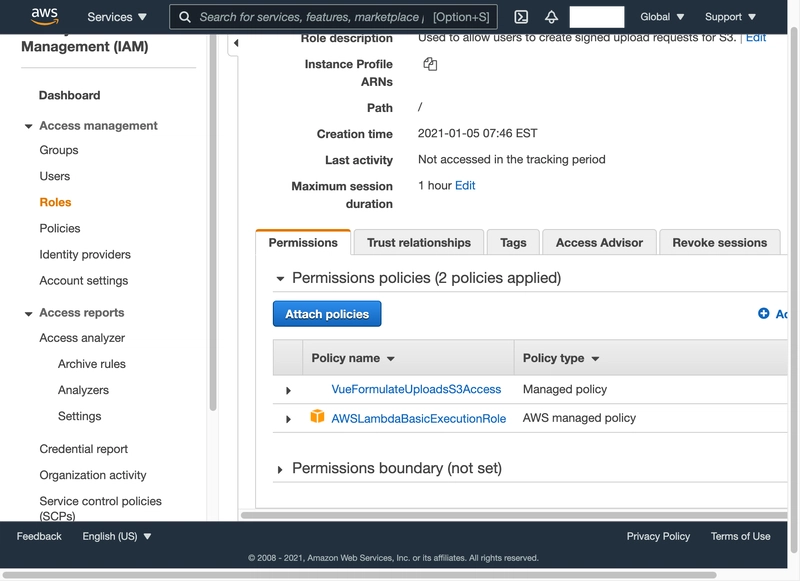Open the Services dropdown menu
Image resolution: width=800 pixels, height=581 pixels.
click(116, 17)
